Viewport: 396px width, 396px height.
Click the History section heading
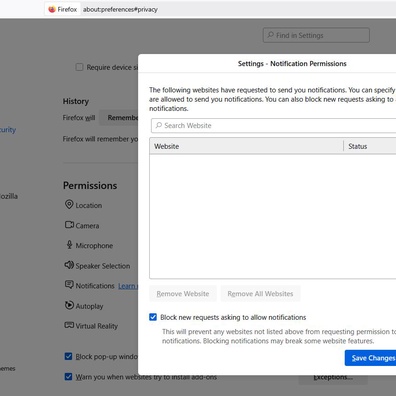[76, 101]
